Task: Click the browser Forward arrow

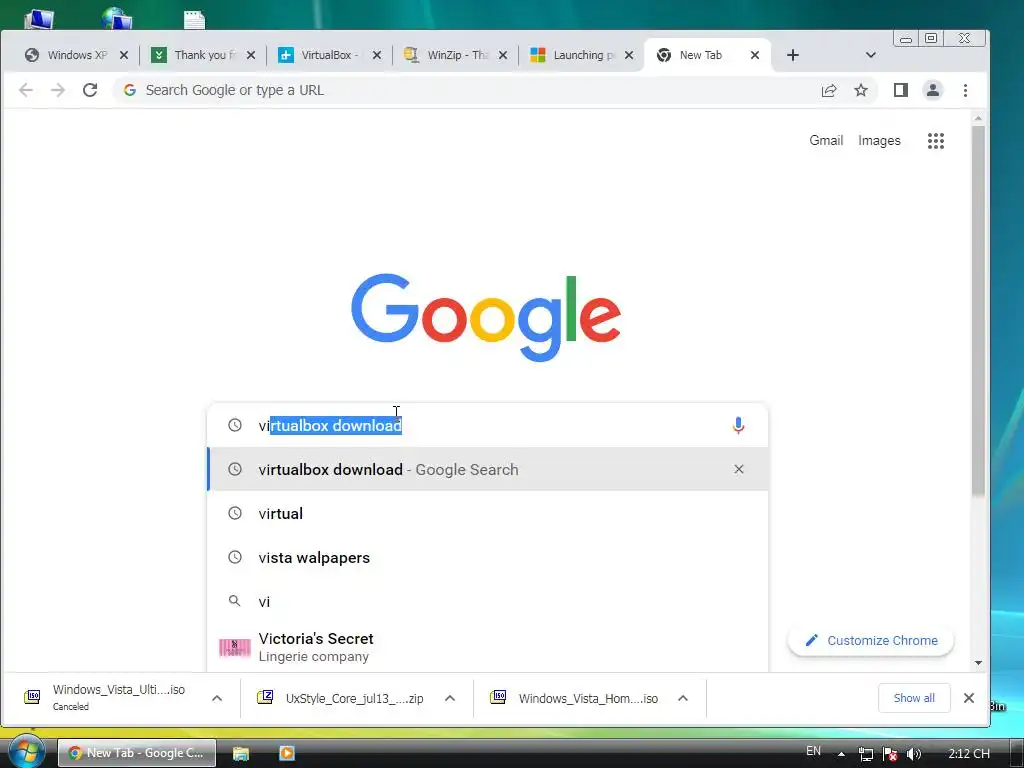Action: click(58, 90)
